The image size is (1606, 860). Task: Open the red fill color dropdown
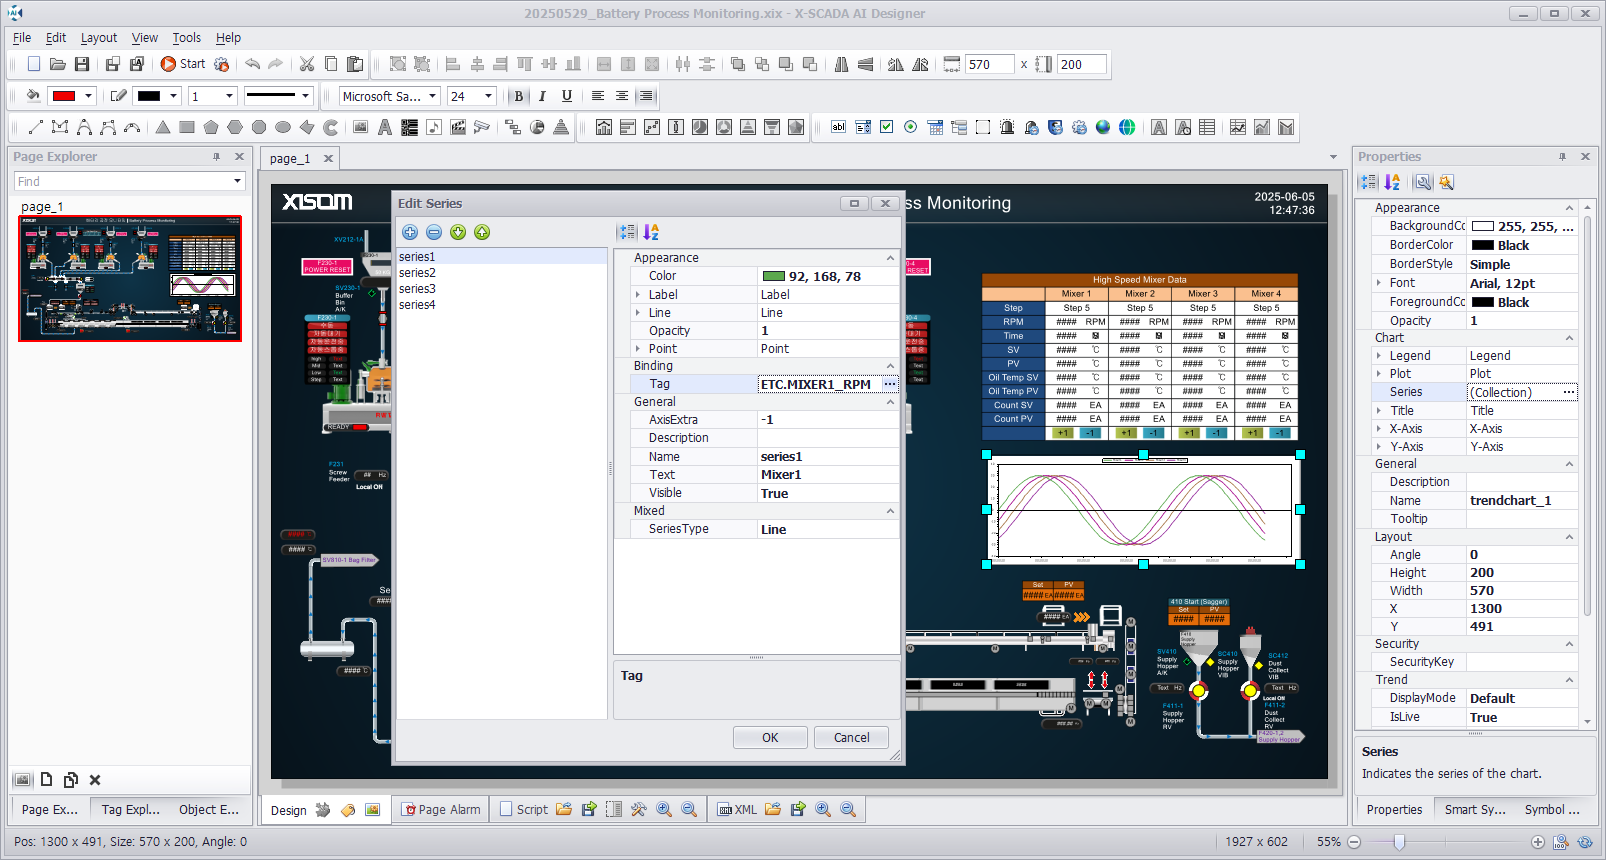pos(89,96)
